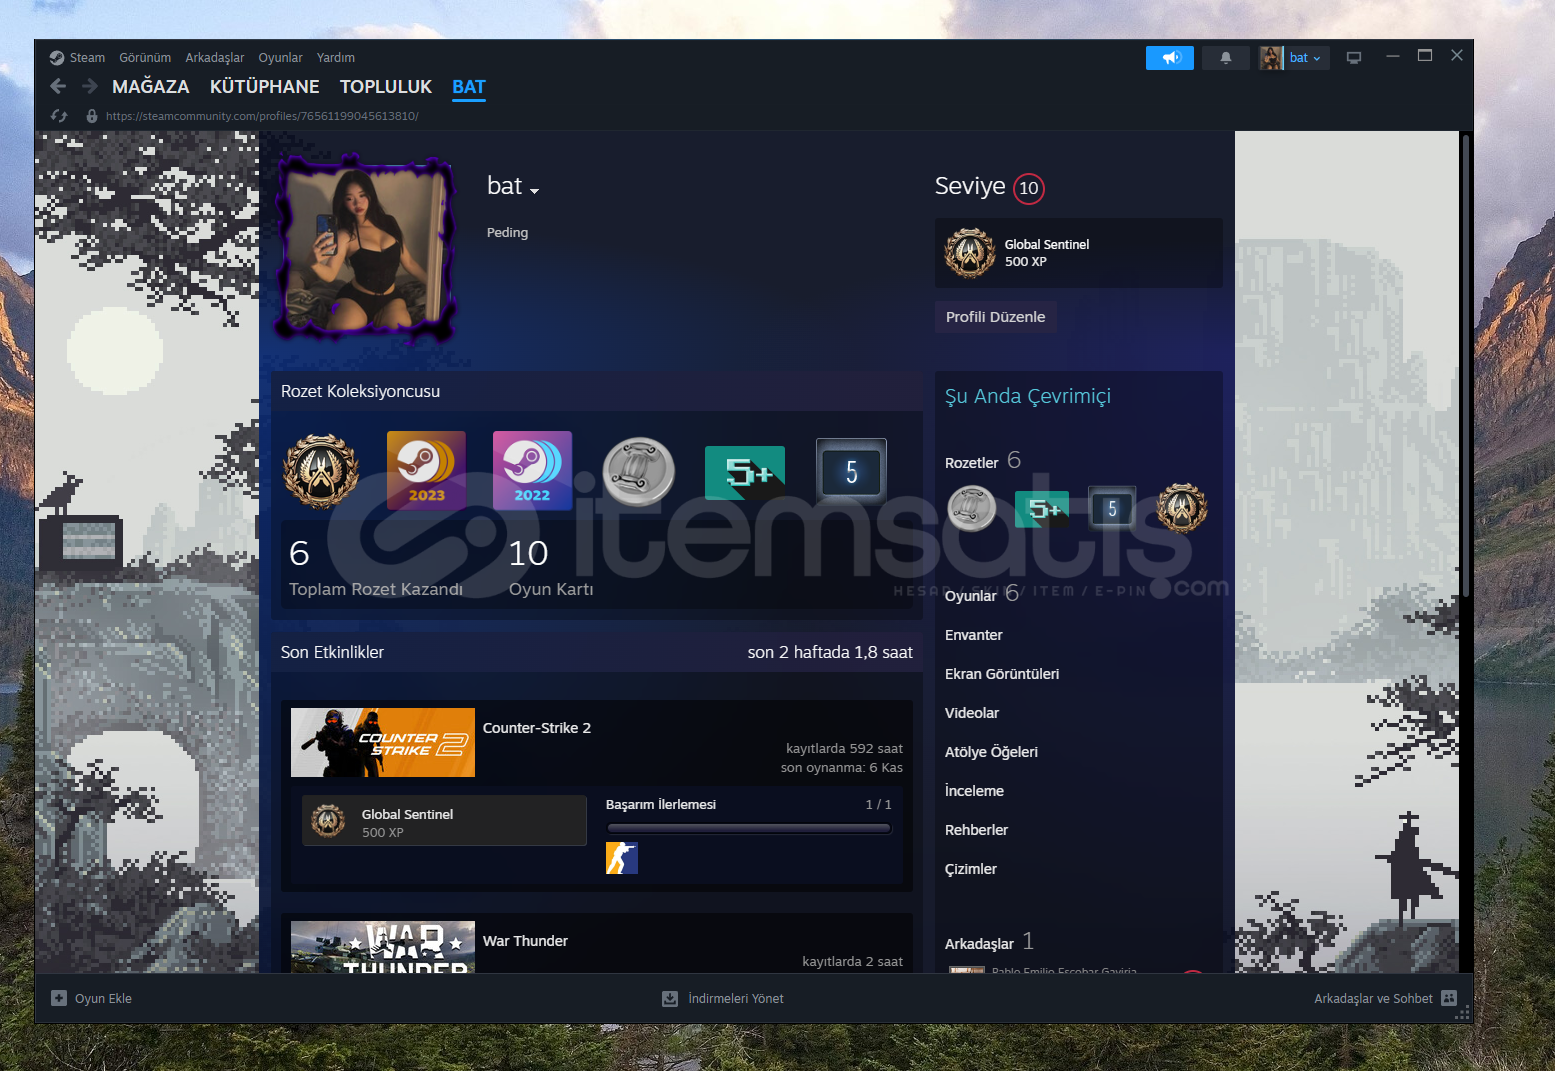Open the Arkadaşlar 1 link in sidebar
The width and height of the screenshot is (1555, 1071).
[x=990, y=942]
